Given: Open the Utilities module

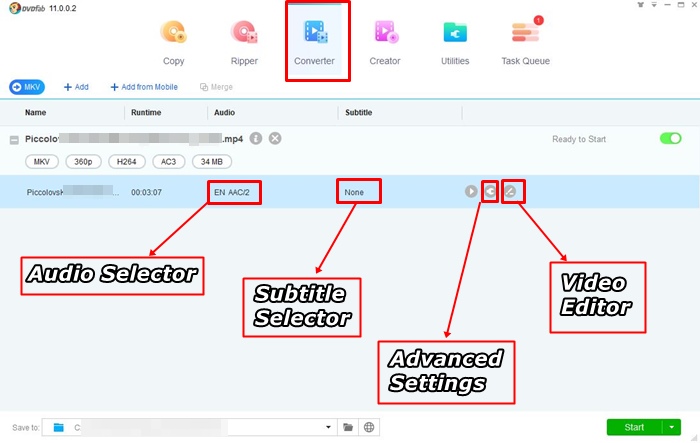Looking at the screenshot, I should click(455, 43).
